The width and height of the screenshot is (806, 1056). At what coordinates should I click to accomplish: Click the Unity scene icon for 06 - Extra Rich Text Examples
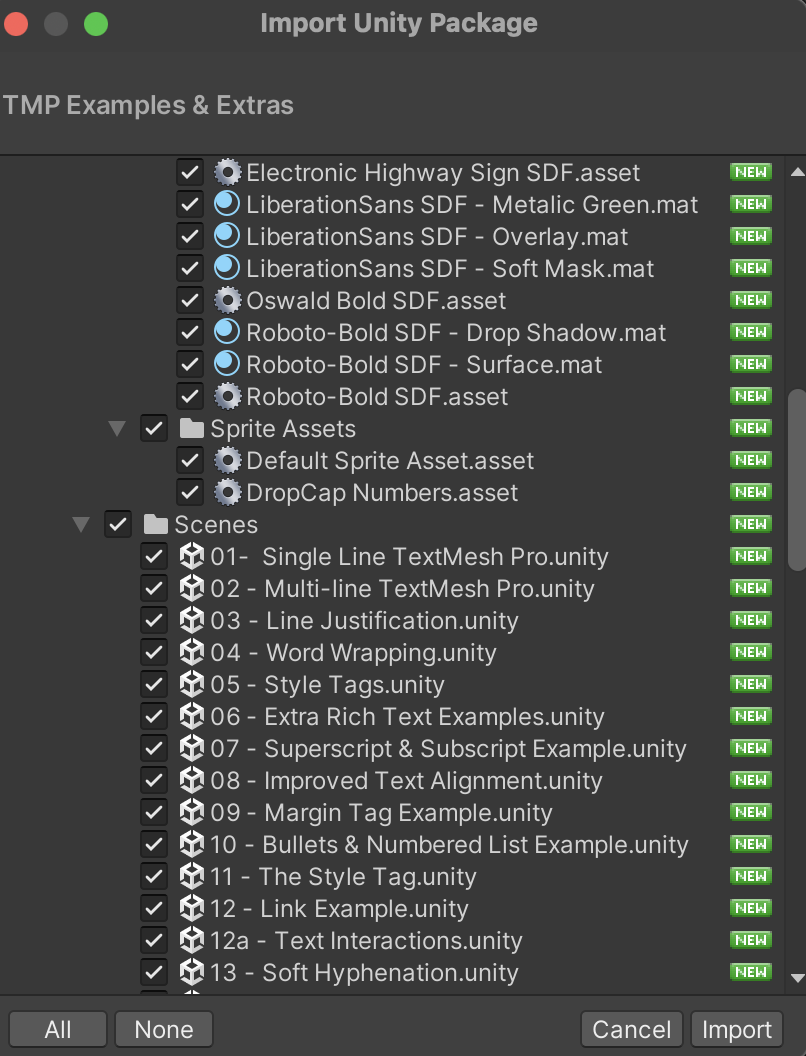[192, 717]
